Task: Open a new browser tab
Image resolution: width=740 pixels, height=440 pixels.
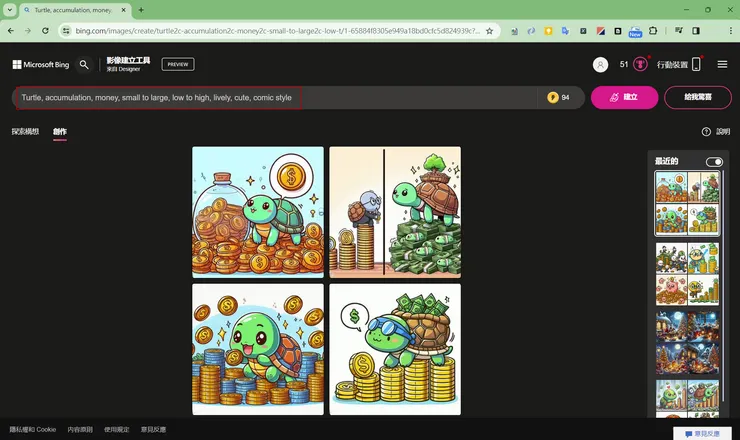Action: point(141,9)
